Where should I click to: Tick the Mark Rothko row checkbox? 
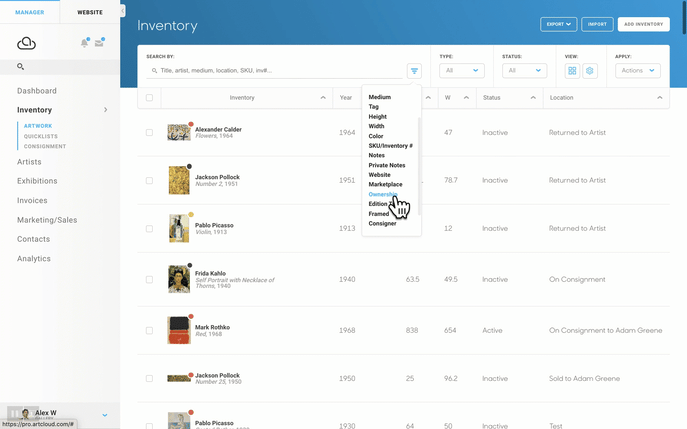click(x=149, y=330)
